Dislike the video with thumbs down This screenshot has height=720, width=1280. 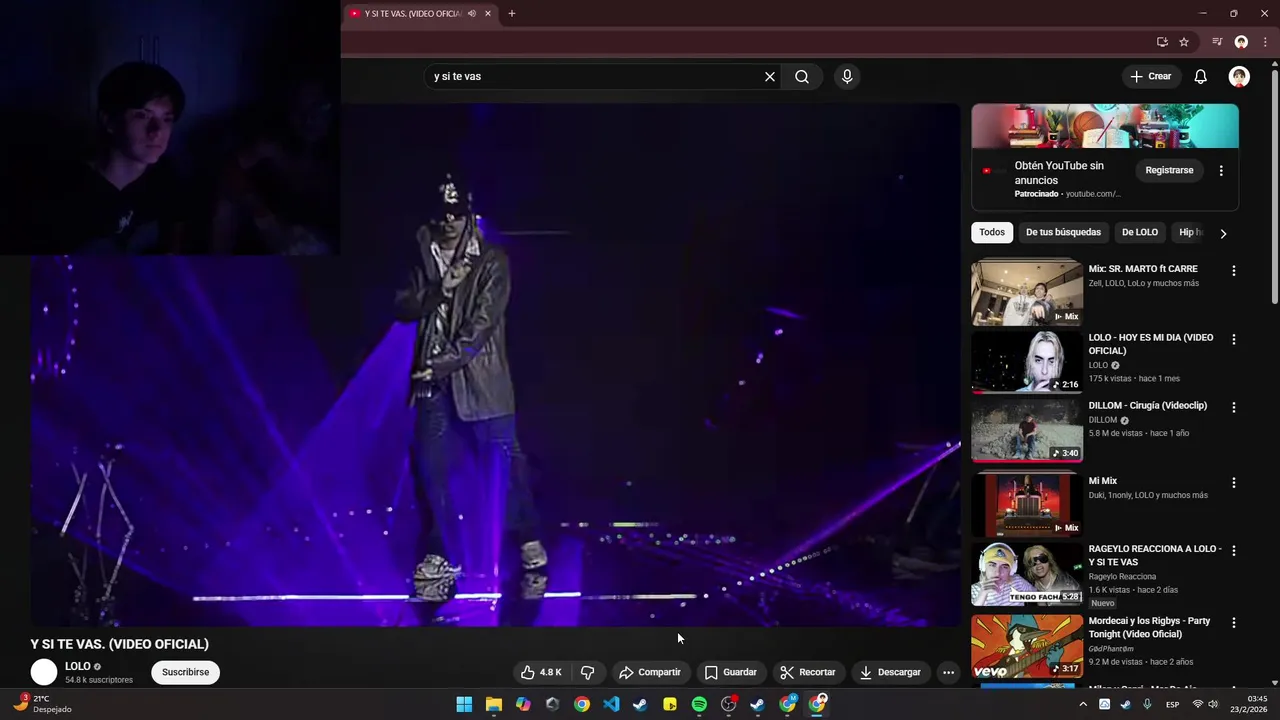[x=588, y=672]
